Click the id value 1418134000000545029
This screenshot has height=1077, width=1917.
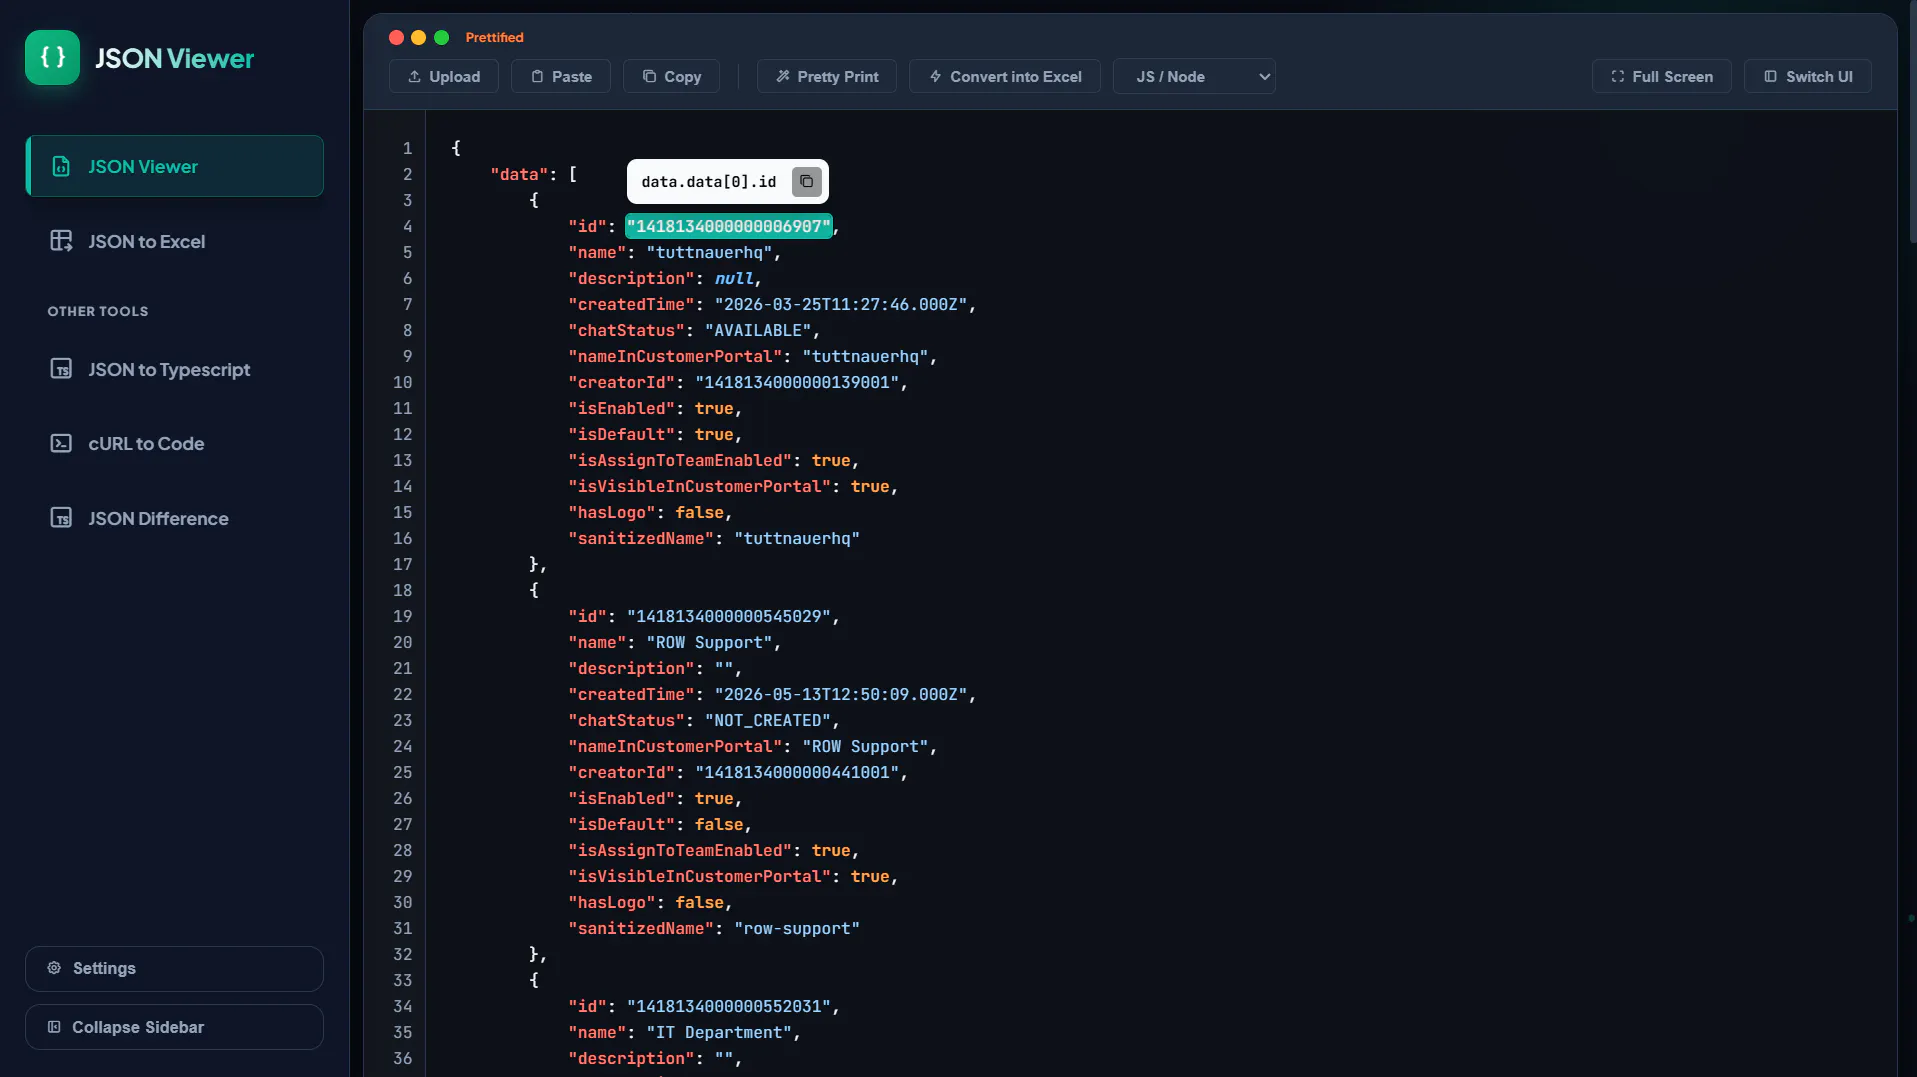(x=729, y=616)
